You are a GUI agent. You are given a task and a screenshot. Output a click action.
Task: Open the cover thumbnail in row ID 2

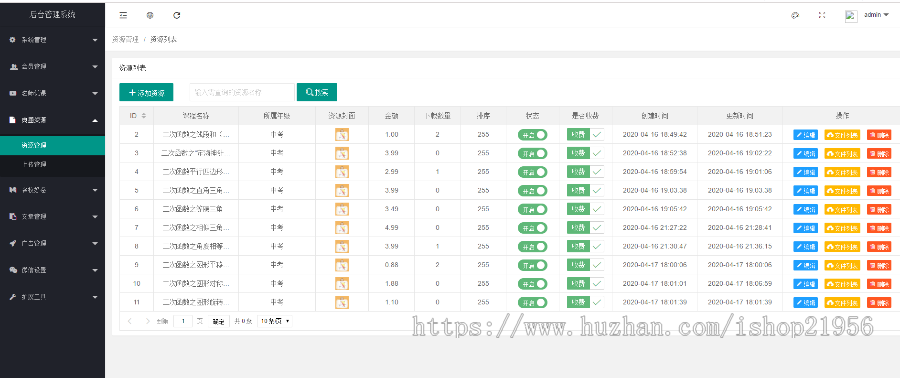342,135
